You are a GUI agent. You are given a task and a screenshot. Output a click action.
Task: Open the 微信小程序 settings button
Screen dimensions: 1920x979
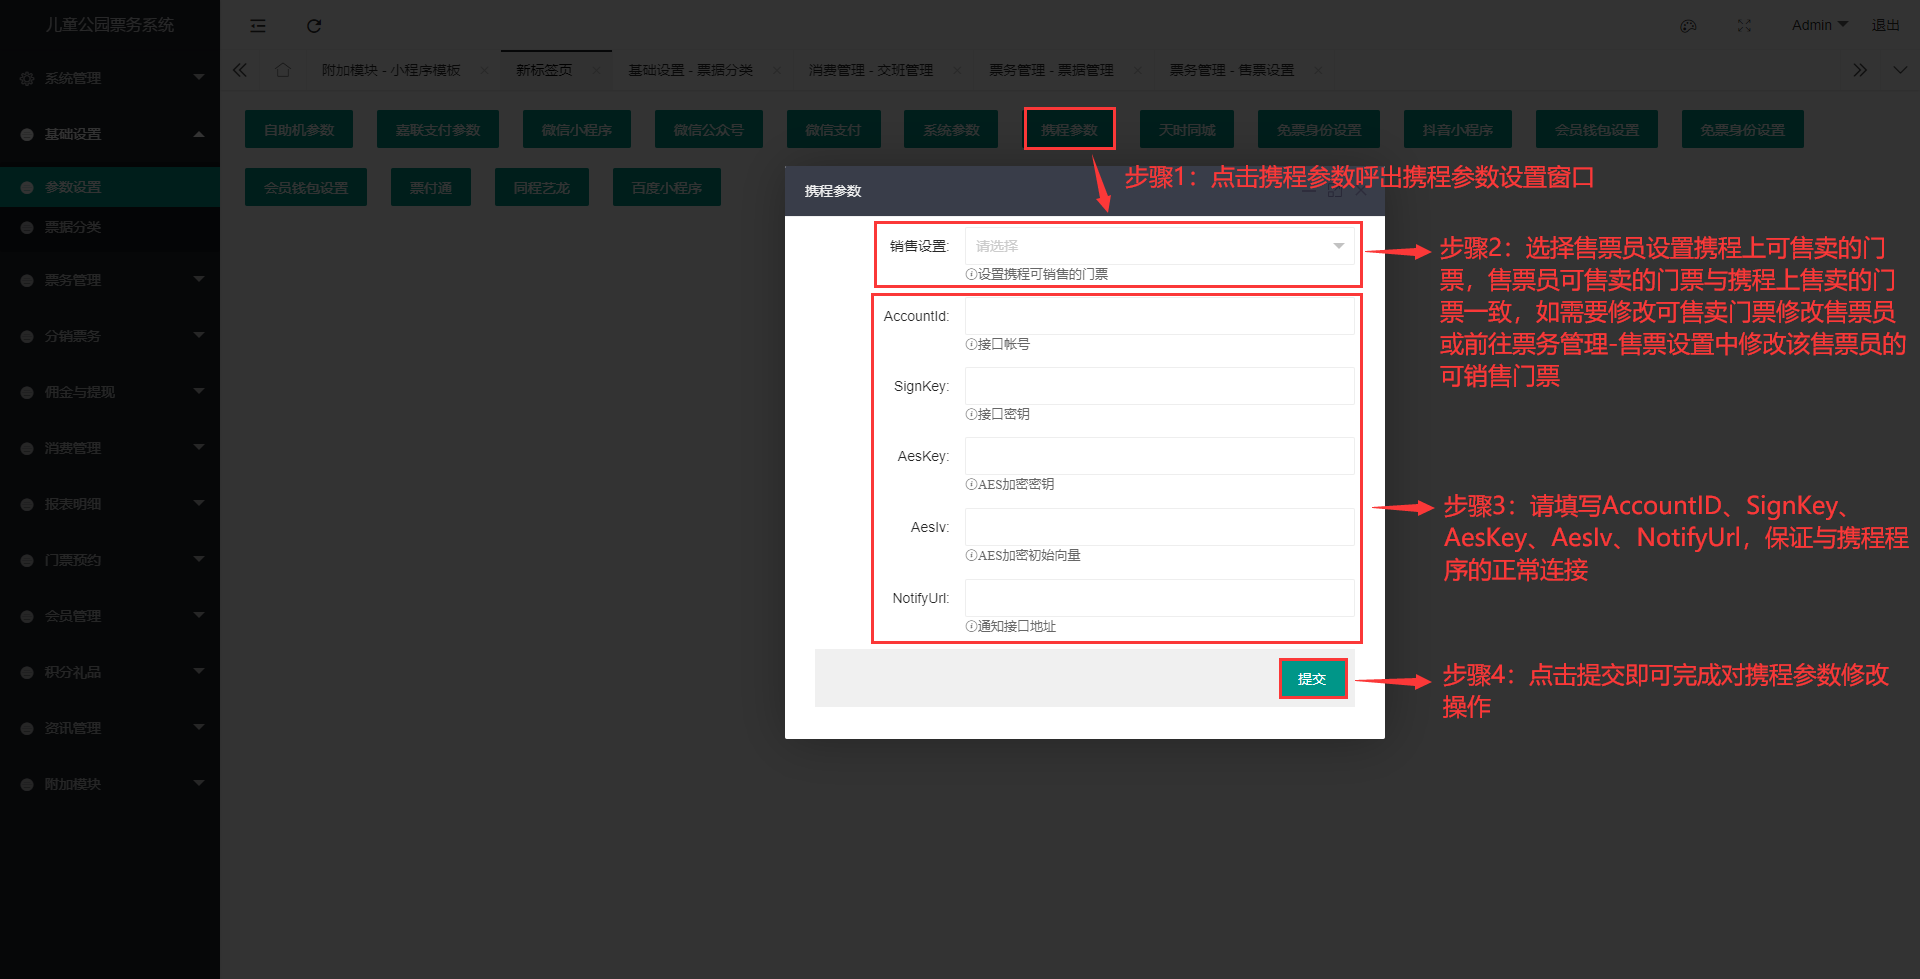click(577, 129)
